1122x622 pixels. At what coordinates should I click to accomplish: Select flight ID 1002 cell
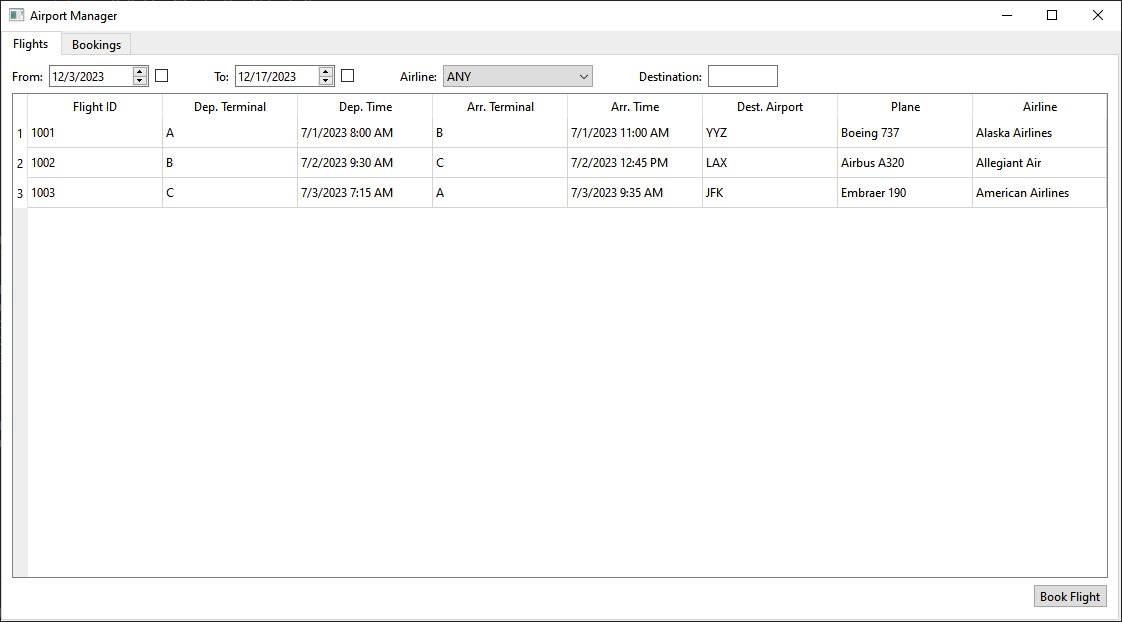pos(94,163)
